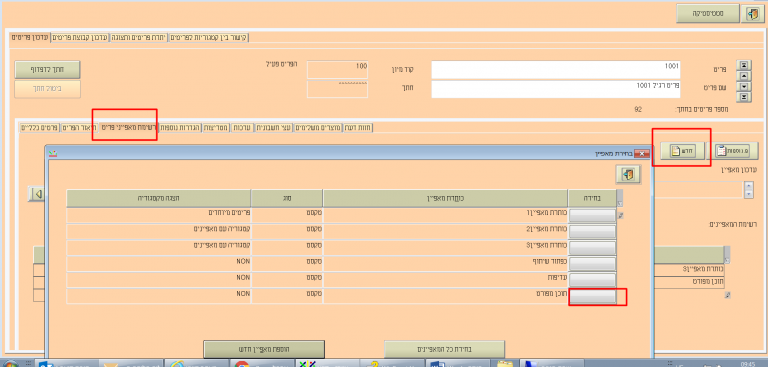Click the חתך field beneath the 100 field

pyautogui.click(x=337, y=89)
